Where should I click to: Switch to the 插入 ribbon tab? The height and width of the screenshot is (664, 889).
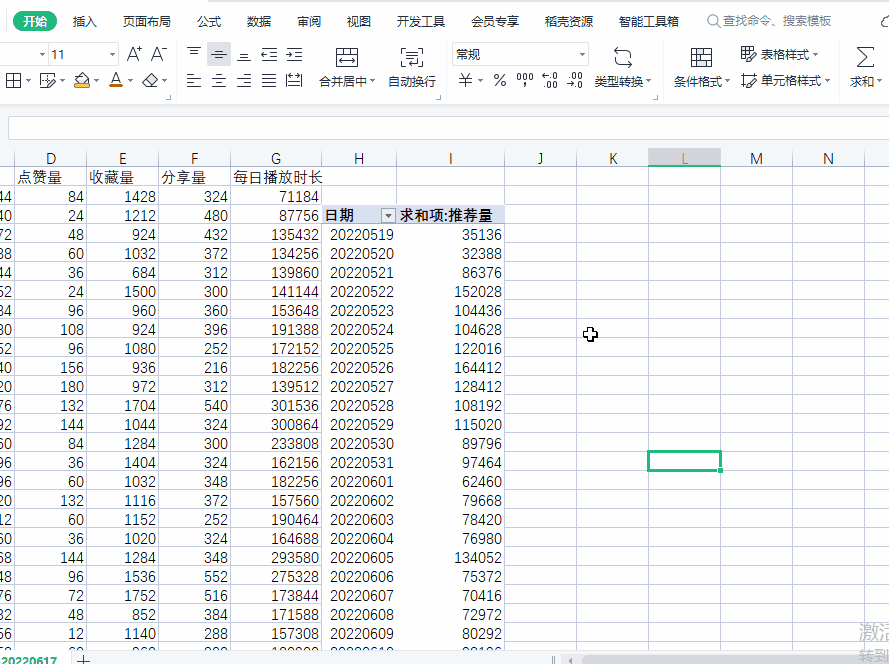click(x=85, y=21)
